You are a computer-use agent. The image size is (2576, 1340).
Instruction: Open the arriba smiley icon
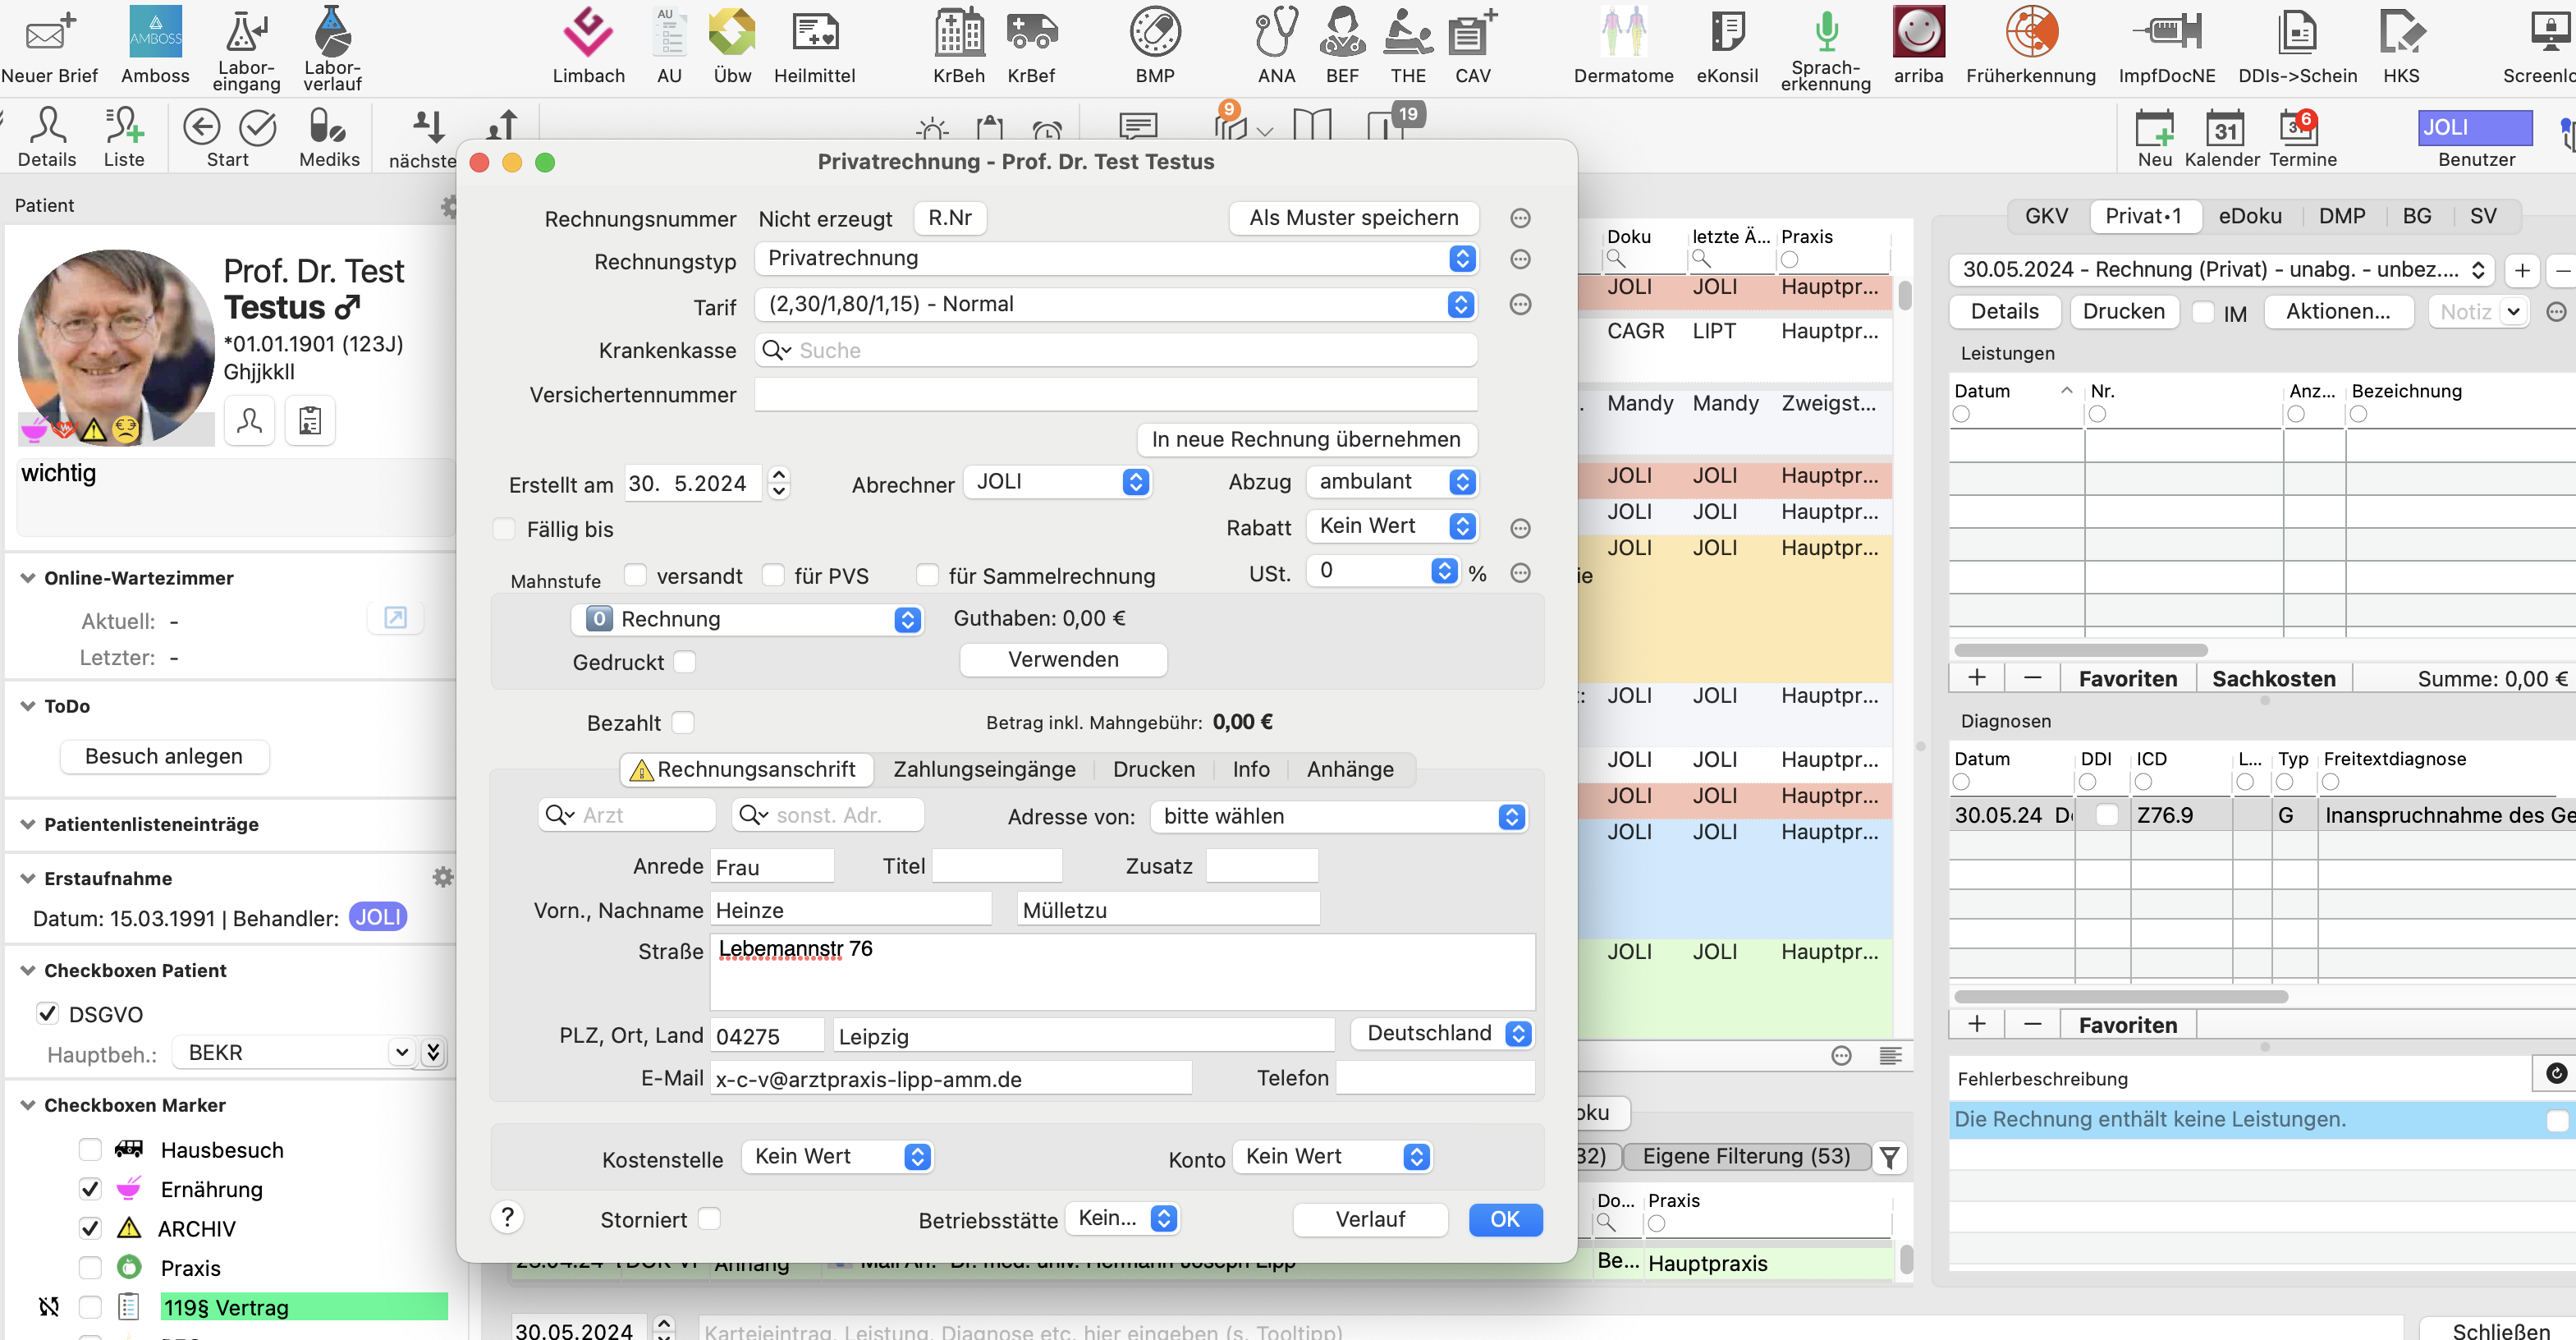point(1918,45)
